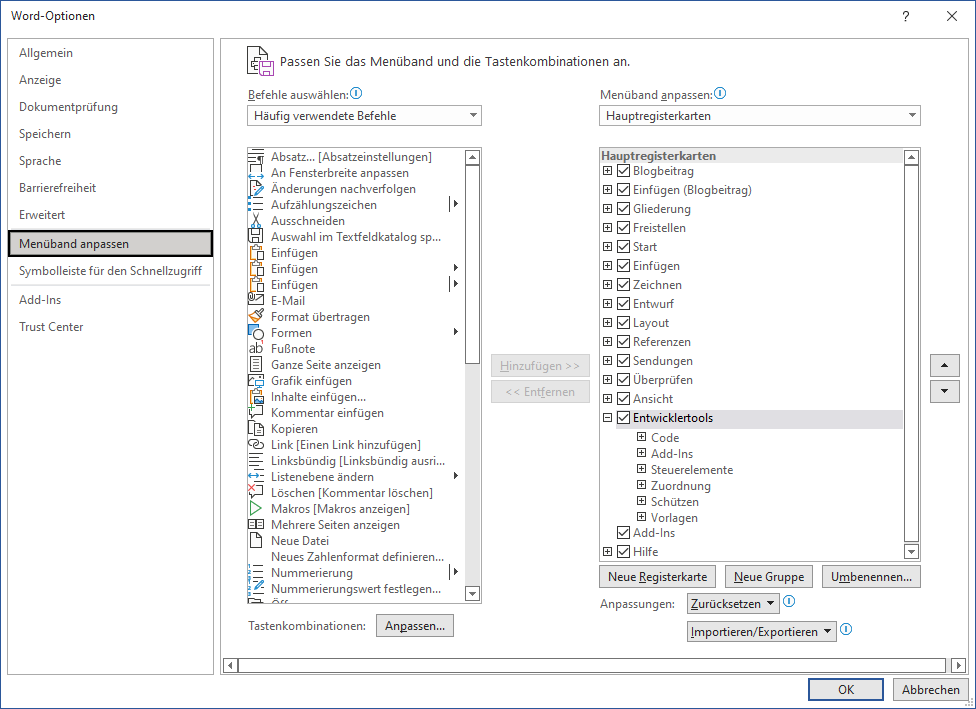The image size is (976, 709).
Task: Open the Zurücksetzen dropdown button
Action: point(733,604)
